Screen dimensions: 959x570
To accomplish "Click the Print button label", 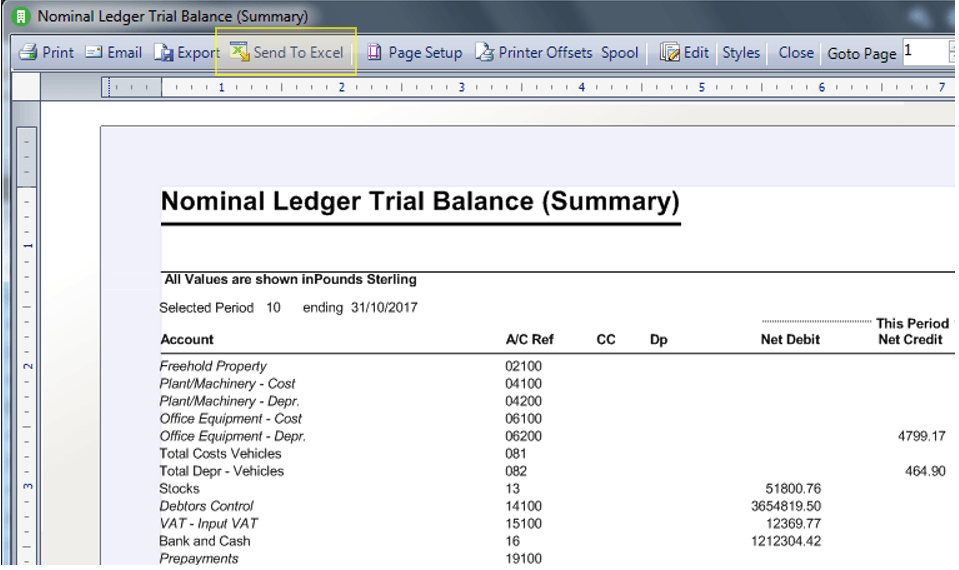I will pos(58,53).
